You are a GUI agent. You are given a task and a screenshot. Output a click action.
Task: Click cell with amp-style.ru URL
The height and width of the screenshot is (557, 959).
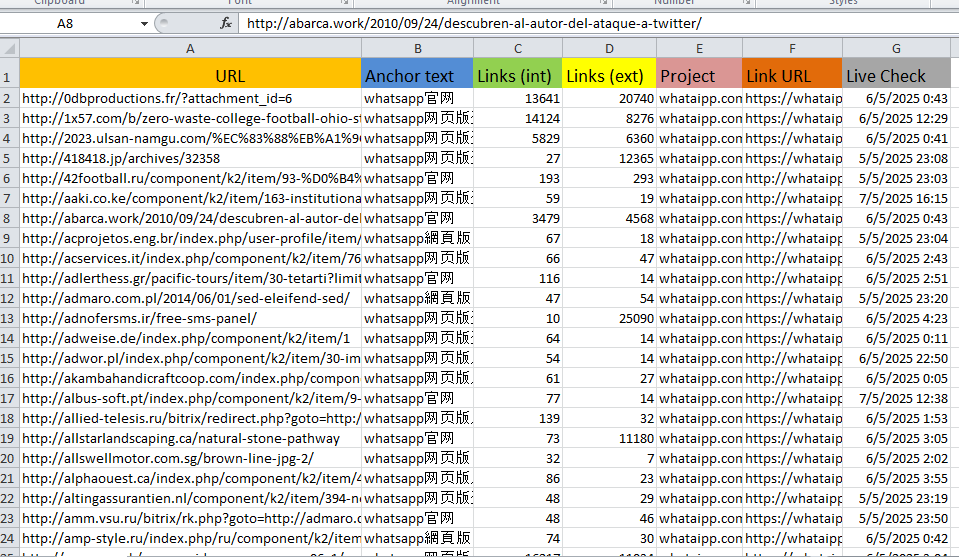click(x=190, y=539)
